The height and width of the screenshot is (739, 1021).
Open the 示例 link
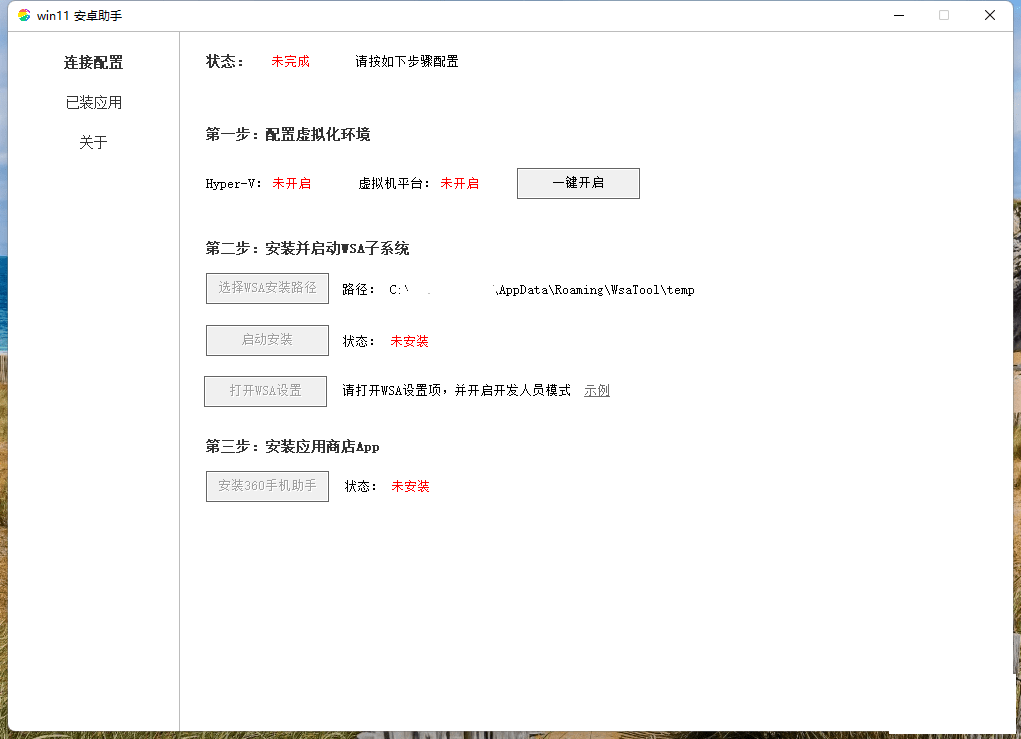[x=597, y=391]
